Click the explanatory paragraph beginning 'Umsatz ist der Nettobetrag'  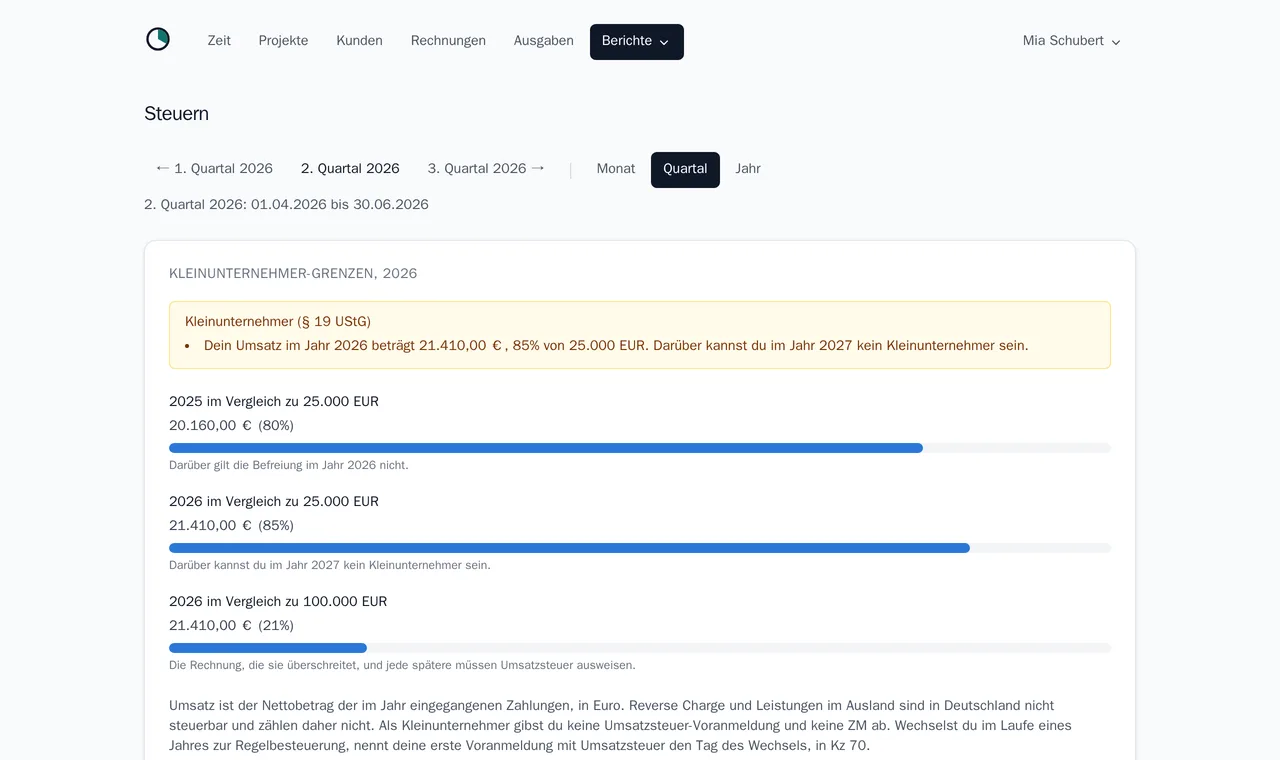point(620,725)
